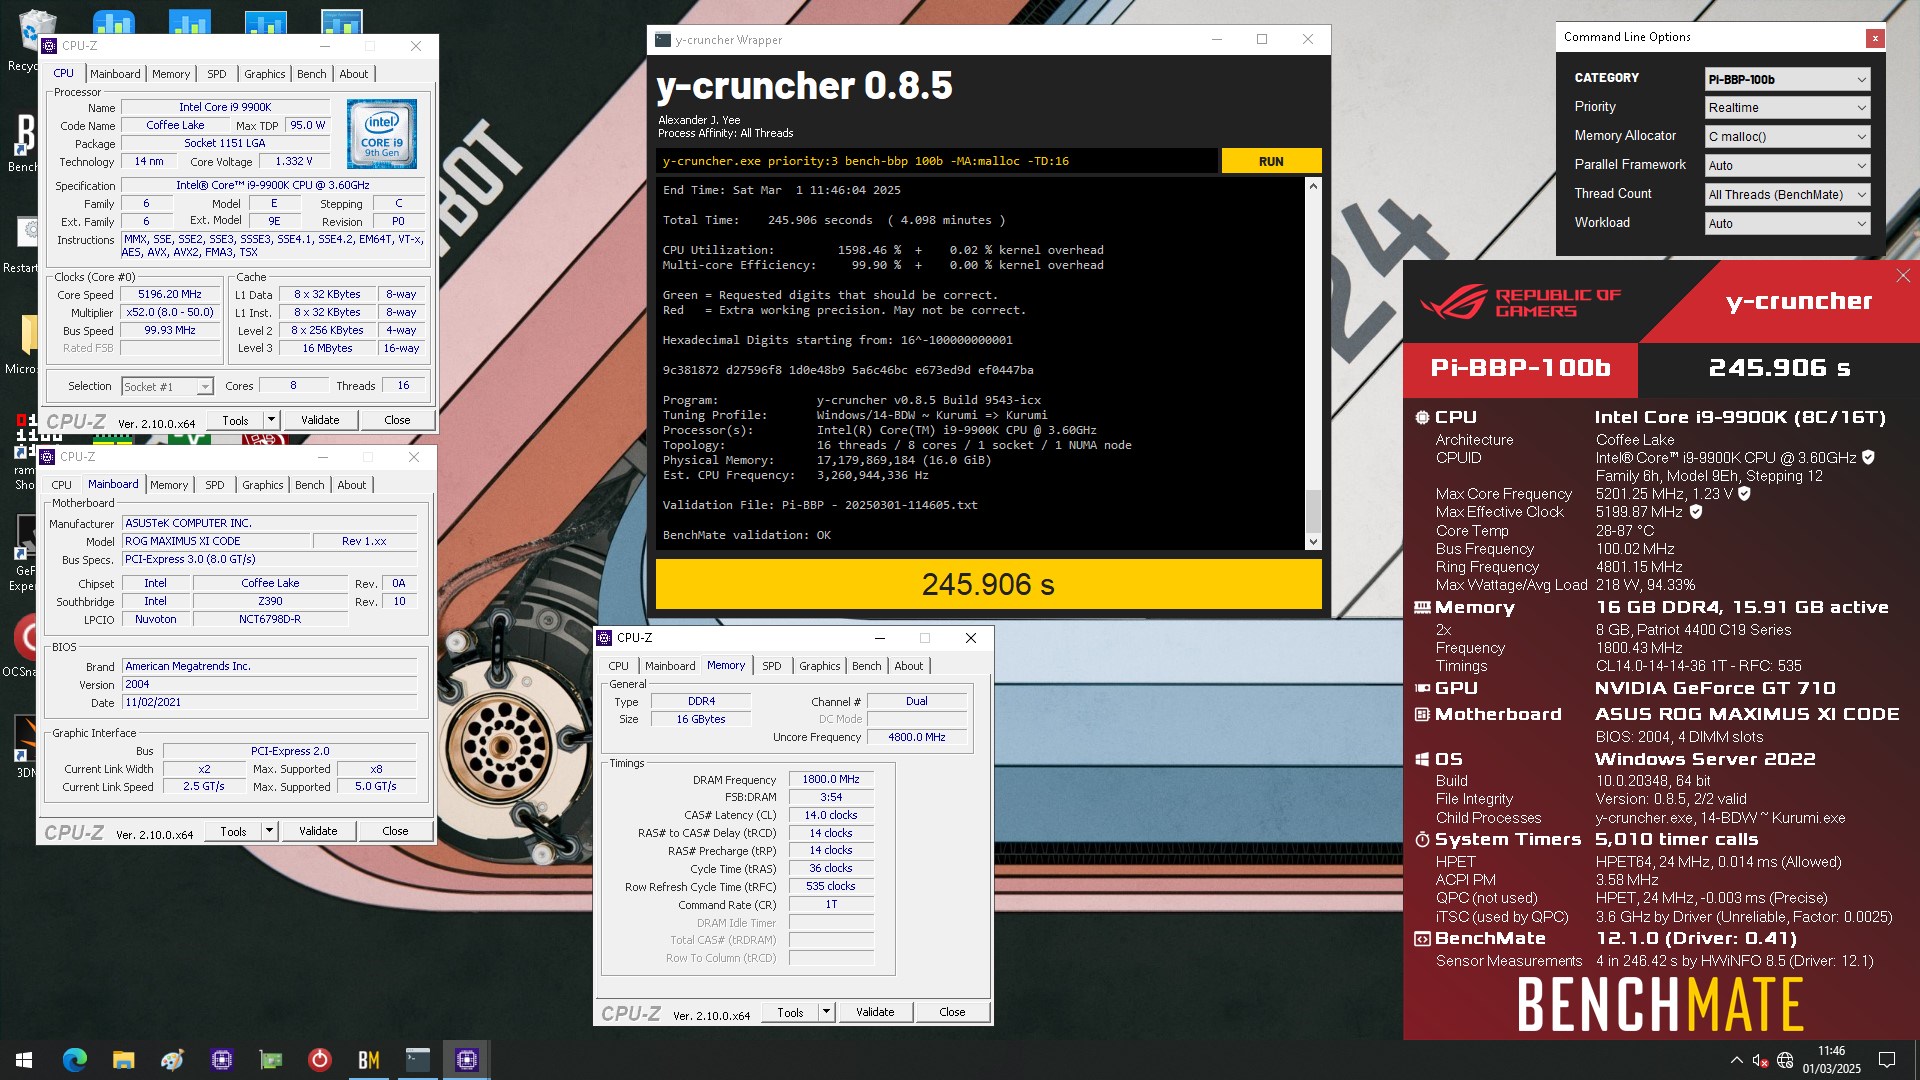Show hidden tray icons chevron
Viewport: 1920px width, 1080px height.
[x=1736, y=1060]
